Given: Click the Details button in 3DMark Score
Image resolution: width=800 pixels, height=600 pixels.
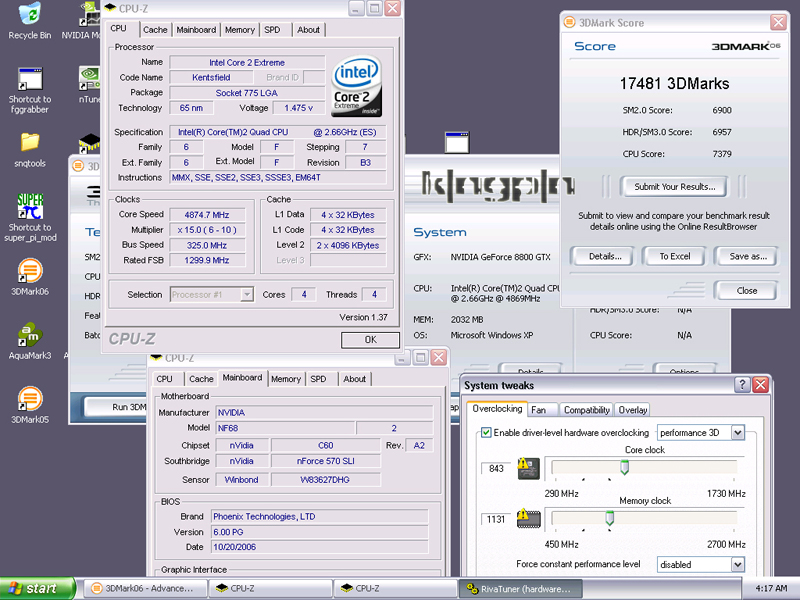Looking at the screenshot, I should 602,256.
